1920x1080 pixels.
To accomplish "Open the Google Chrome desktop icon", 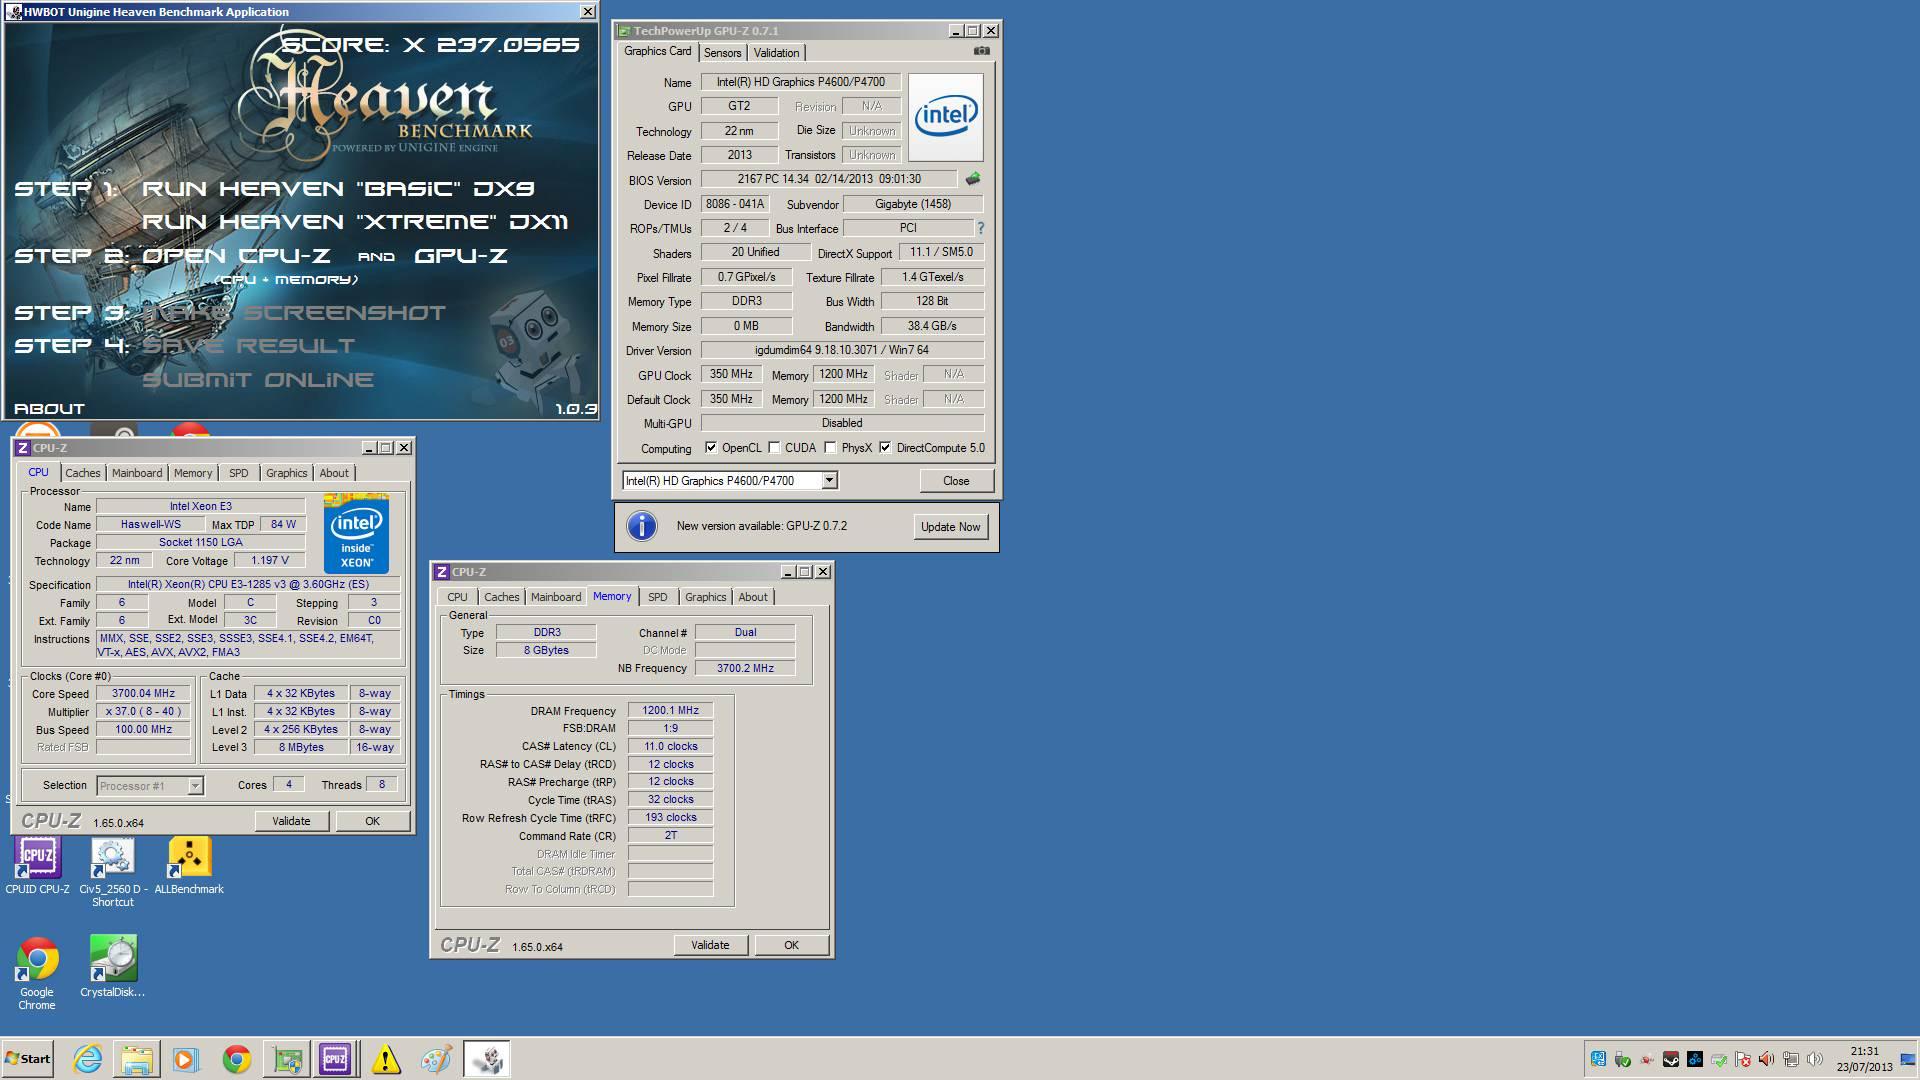I will pyautogui.click(x=37, y=973).
